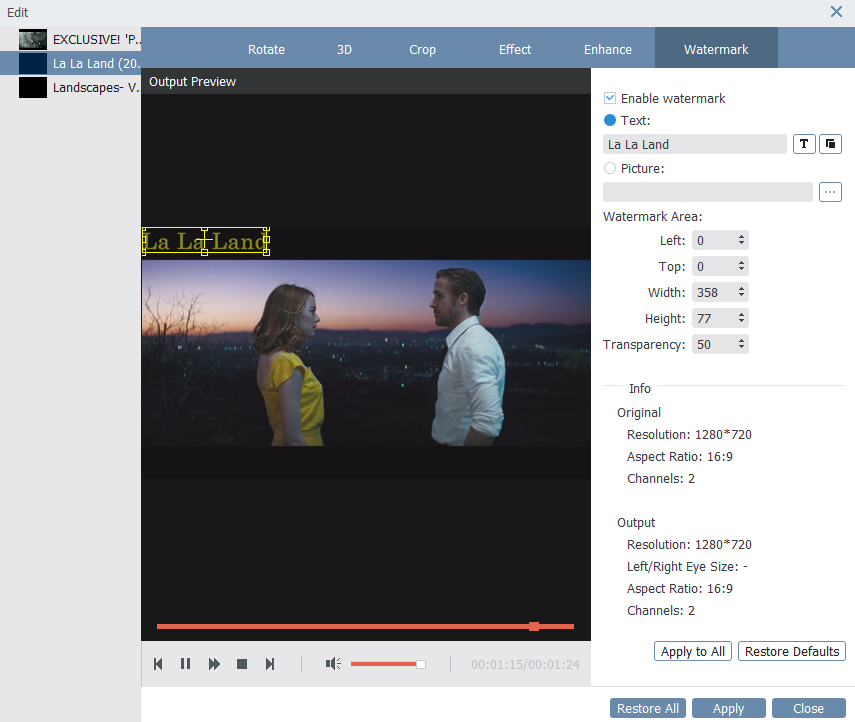Click the watermark text input field

(x=695, y=144)
